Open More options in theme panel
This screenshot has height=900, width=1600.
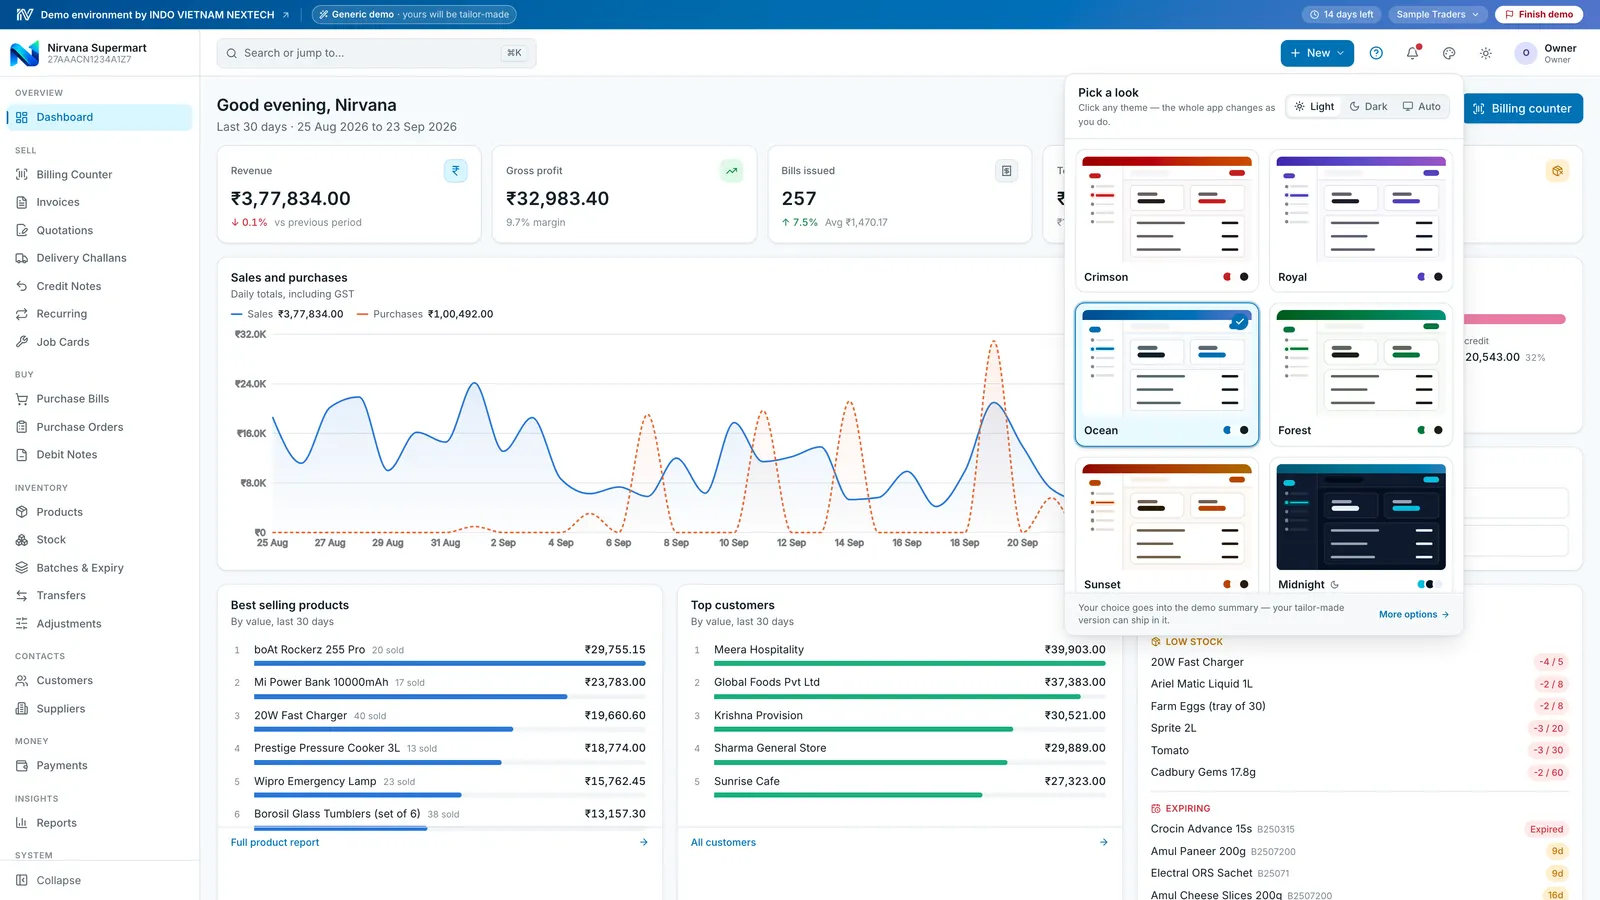1414,615
